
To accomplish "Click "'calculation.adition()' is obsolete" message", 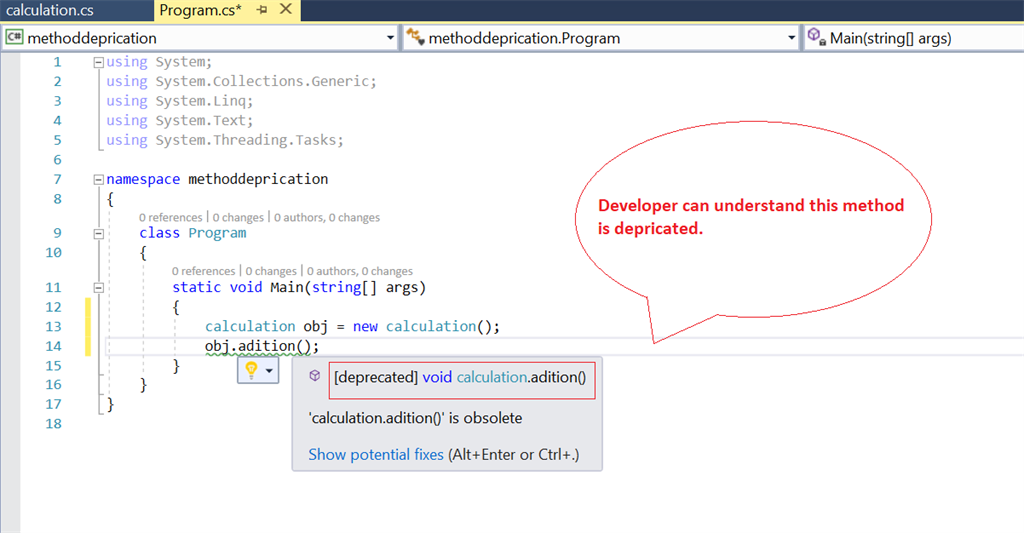I will (415, 418).
